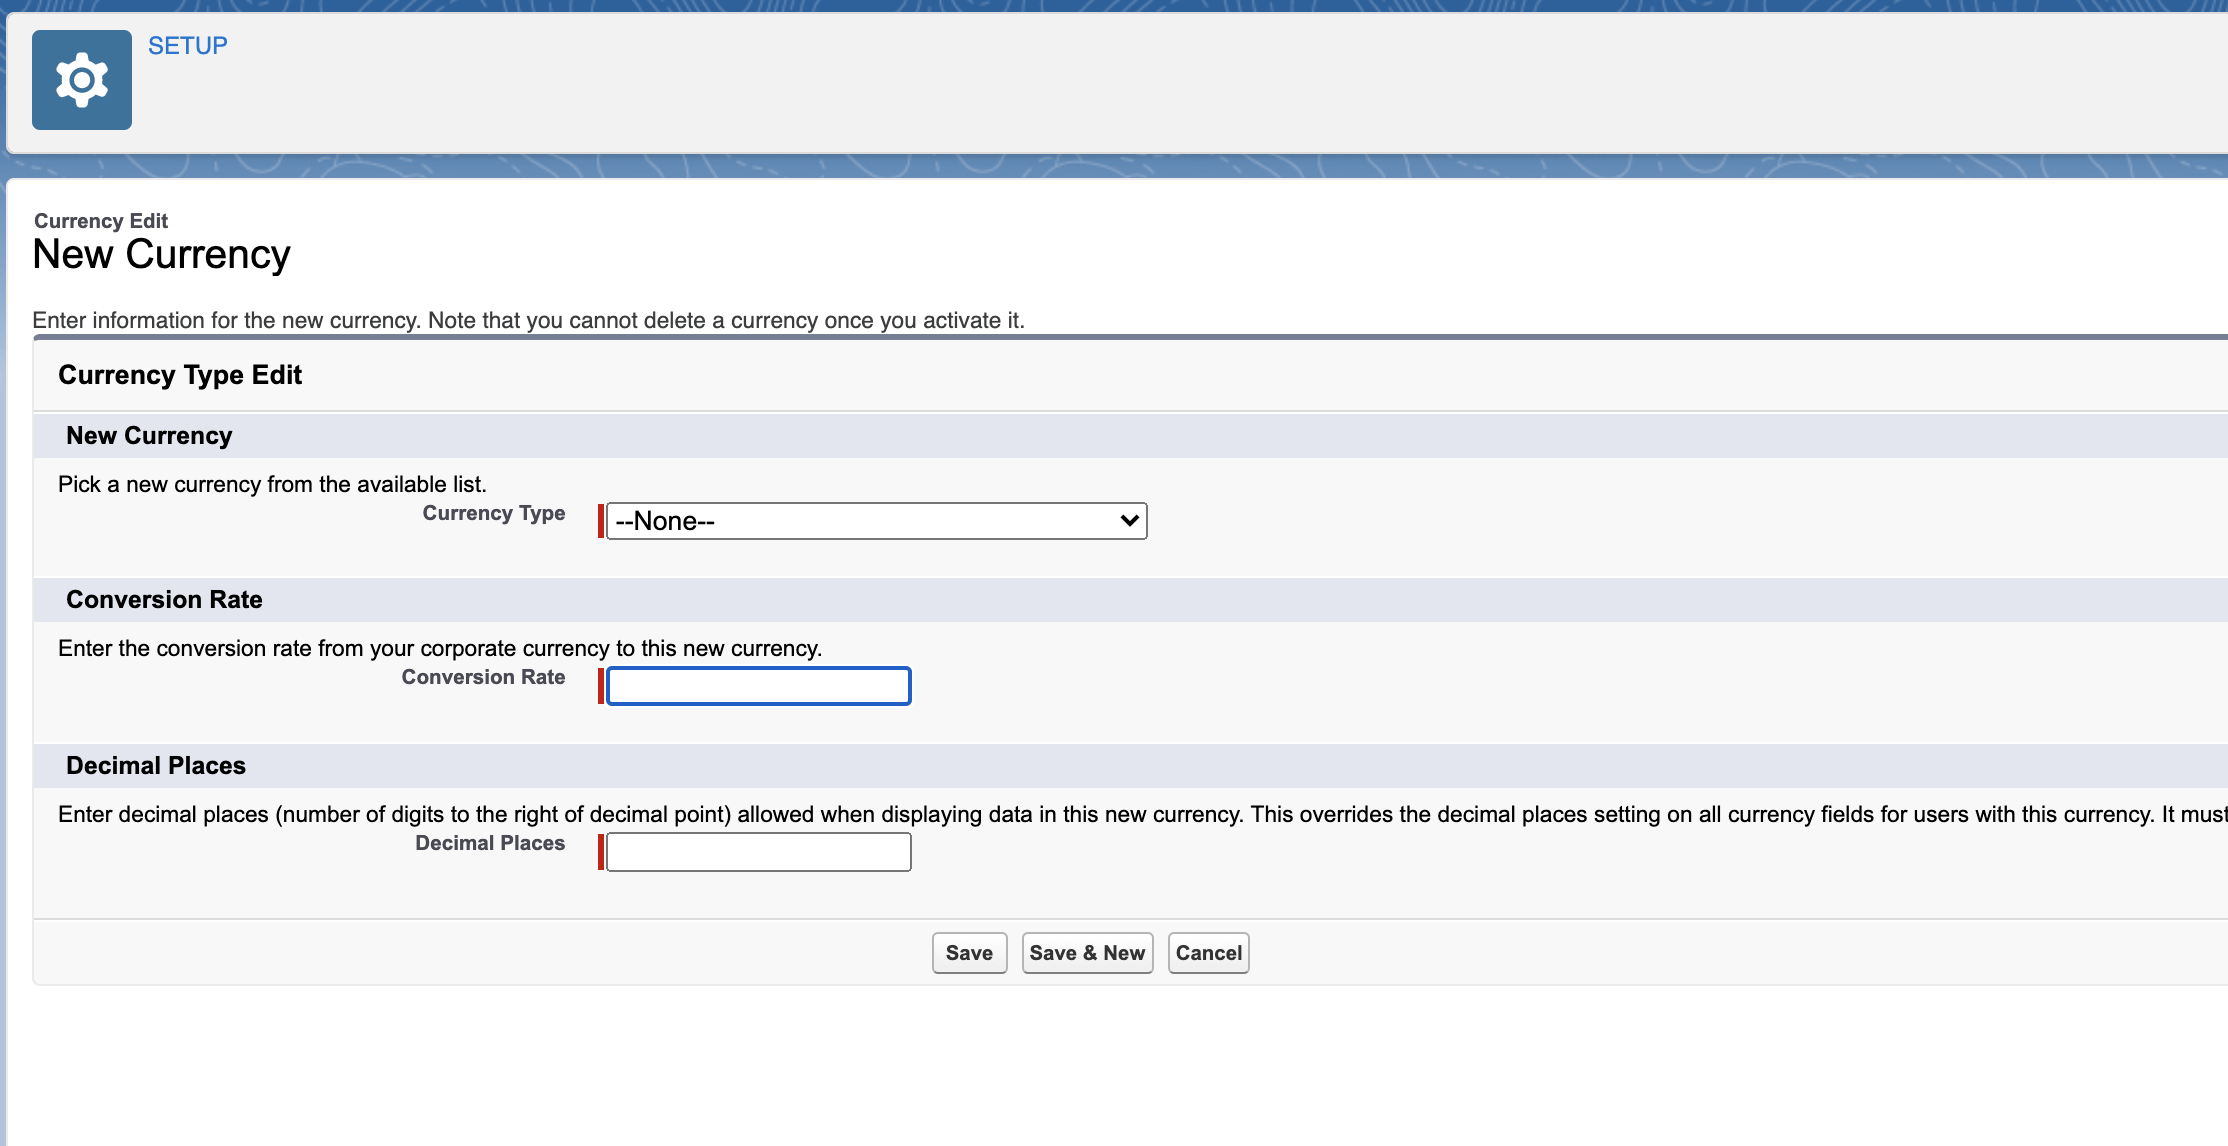This screenshot has height=1146, width=2228.
Task: Click the bold Conversion Rate field label
Action: point(483,677)
